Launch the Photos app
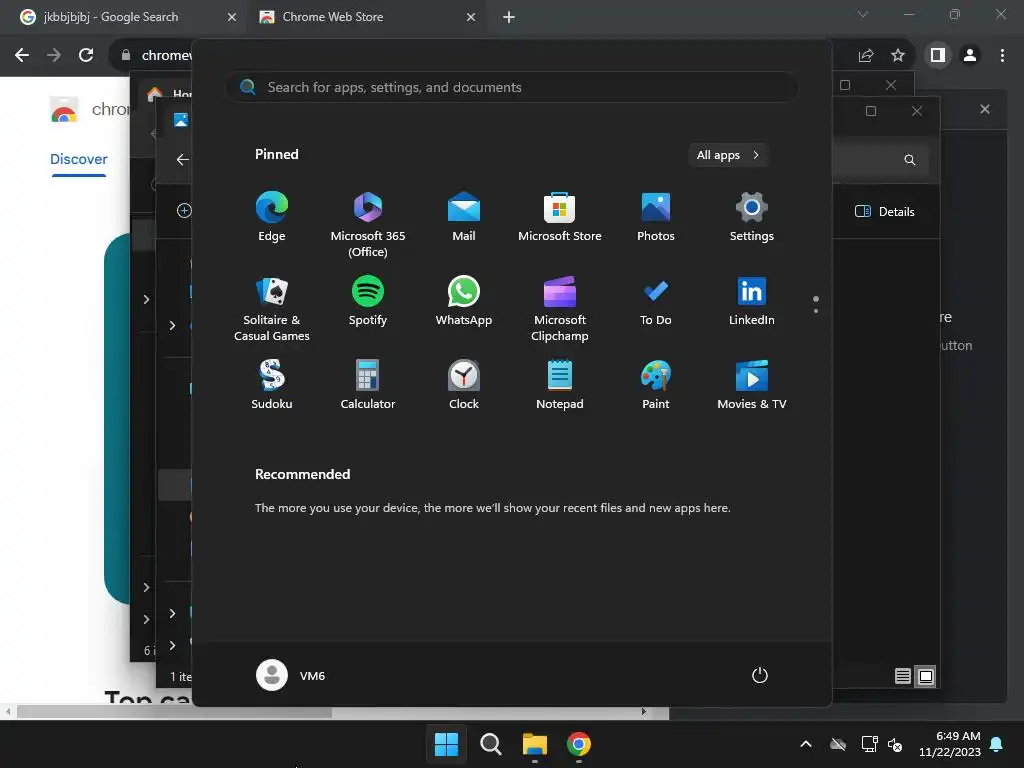The height and width of the screenshot is (768, 1024). pos(656,217)
